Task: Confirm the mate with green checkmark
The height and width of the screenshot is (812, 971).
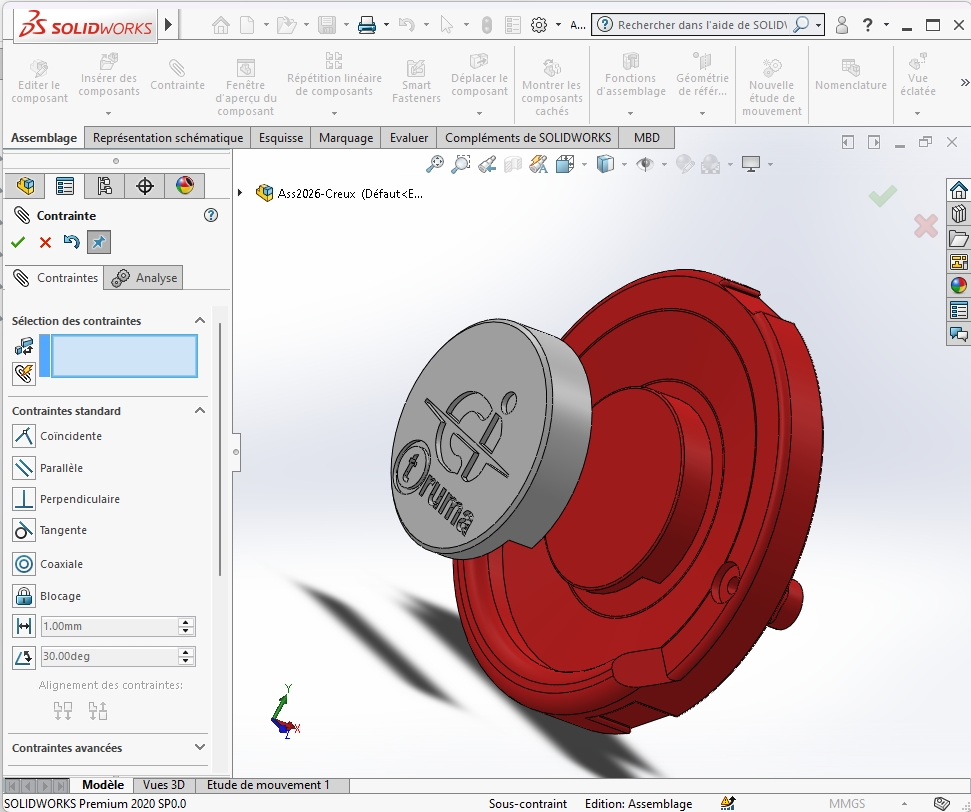Action: tap(18, 242)
